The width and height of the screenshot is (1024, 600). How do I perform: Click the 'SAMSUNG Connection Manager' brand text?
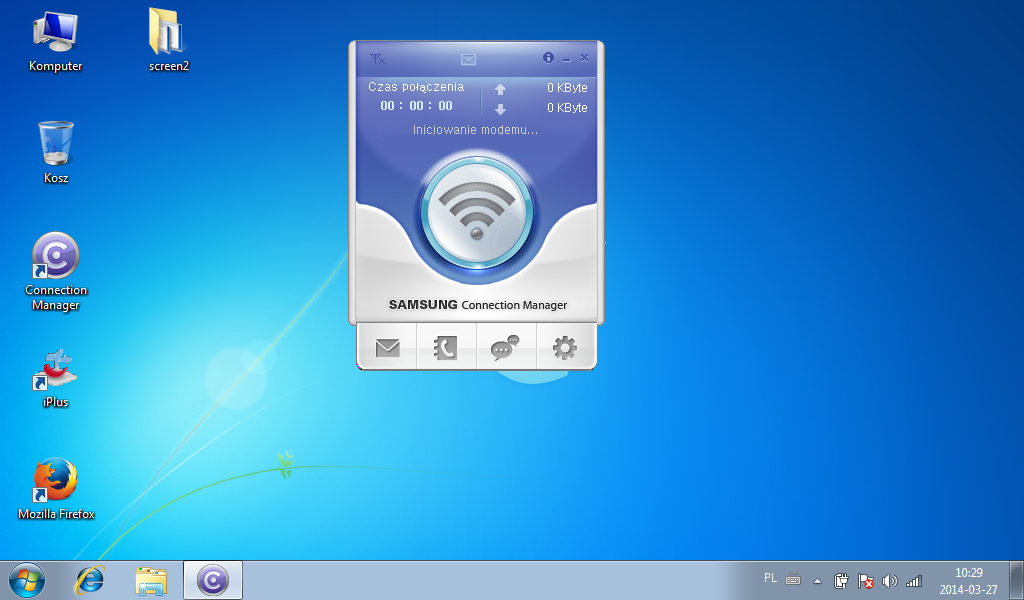(477, 305)
